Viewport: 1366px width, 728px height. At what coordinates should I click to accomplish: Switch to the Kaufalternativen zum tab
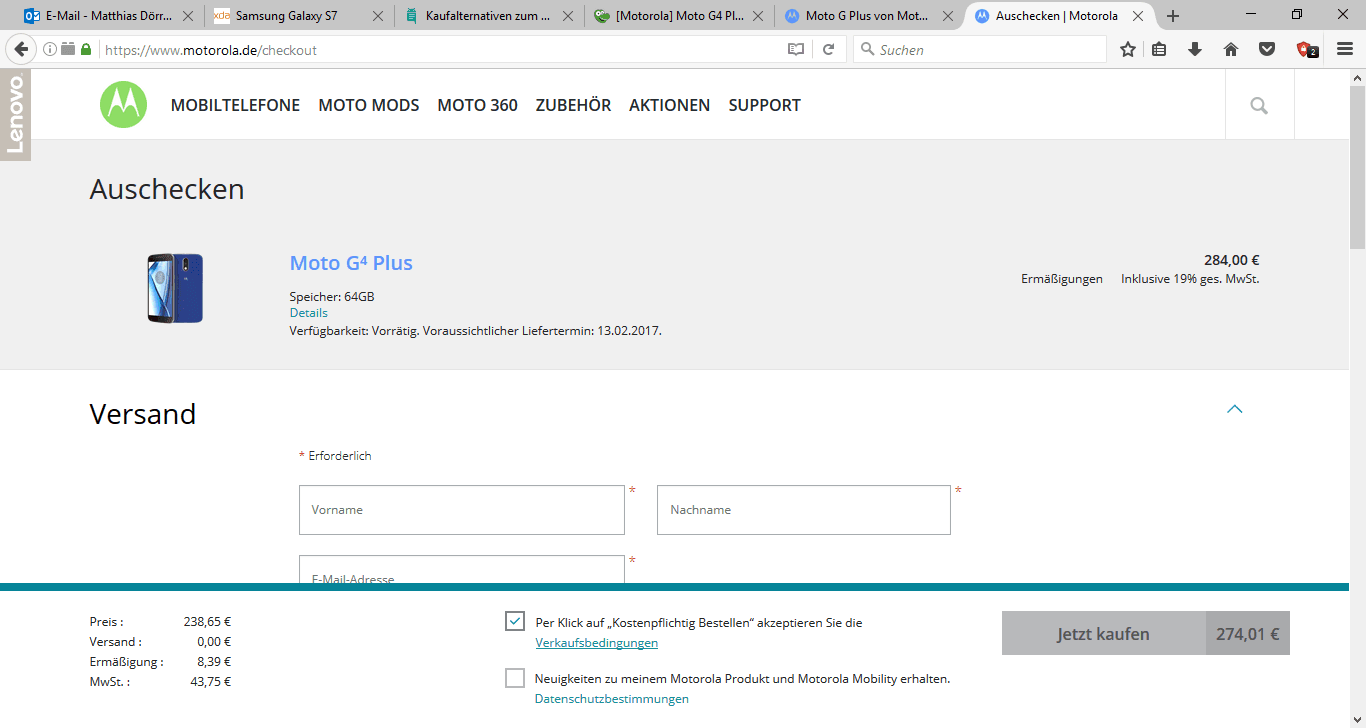coord(488,16)
